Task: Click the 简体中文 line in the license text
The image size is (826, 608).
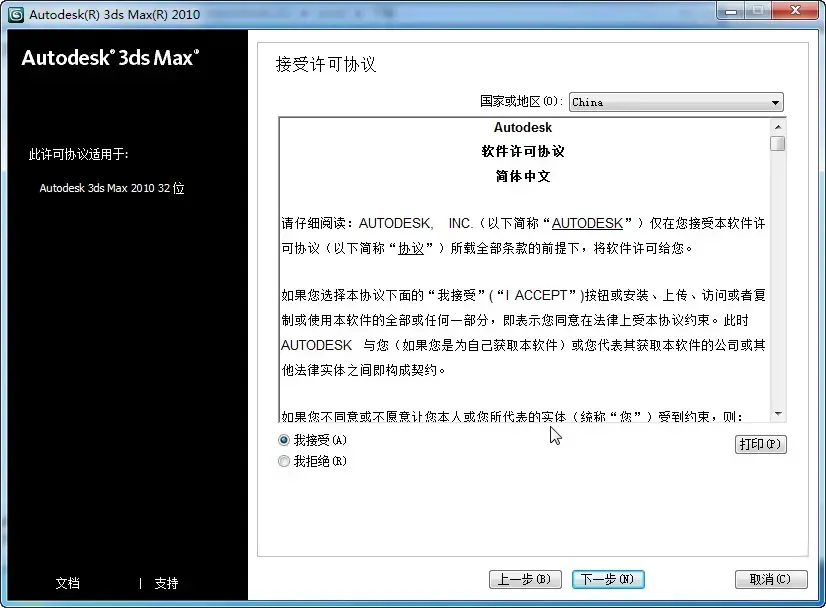Action: pyautogui.click(x=523, y=176)
